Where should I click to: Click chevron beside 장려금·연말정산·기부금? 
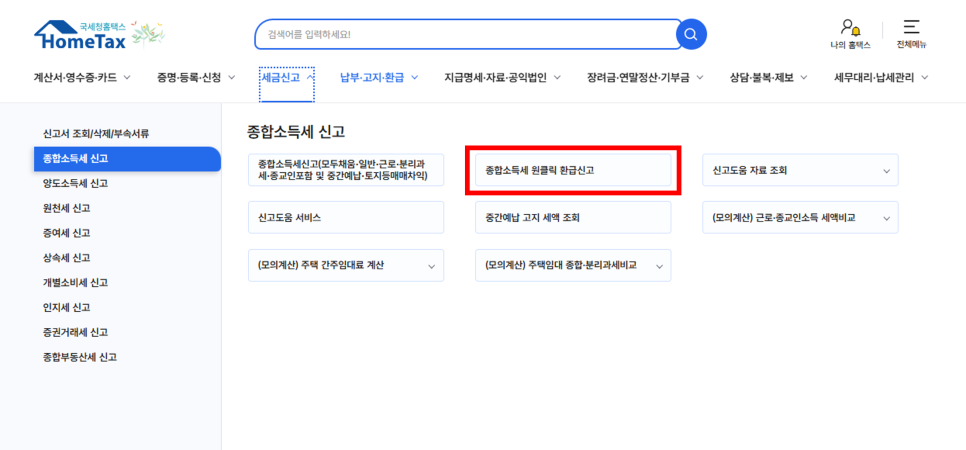click(700, 78)
